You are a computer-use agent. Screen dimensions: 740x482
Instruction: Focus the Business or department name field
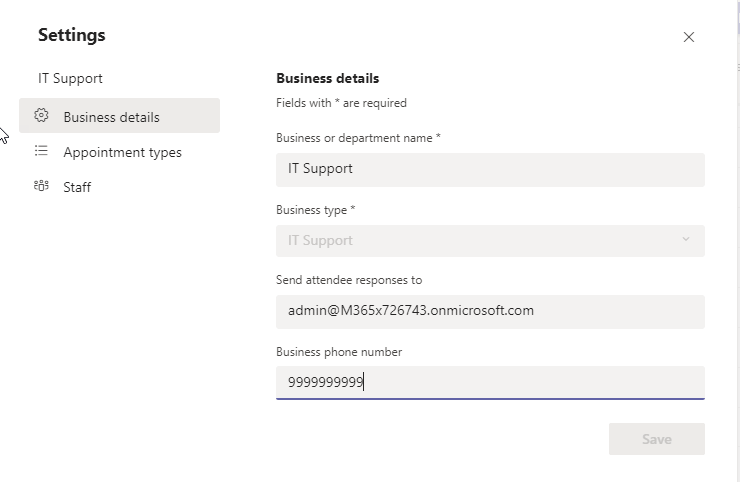tap(490, 169)
